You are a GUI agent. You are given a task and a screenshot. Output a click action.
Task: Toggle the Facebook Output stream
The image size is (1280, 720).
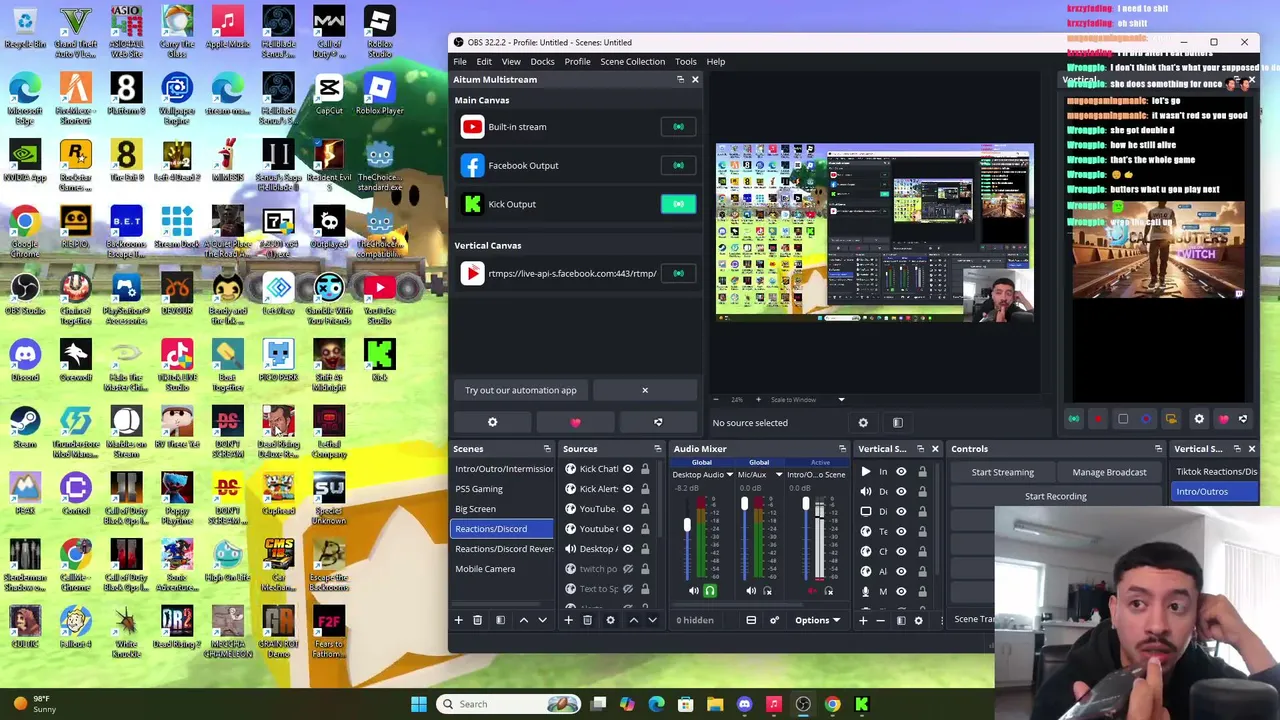click(678, 166)
